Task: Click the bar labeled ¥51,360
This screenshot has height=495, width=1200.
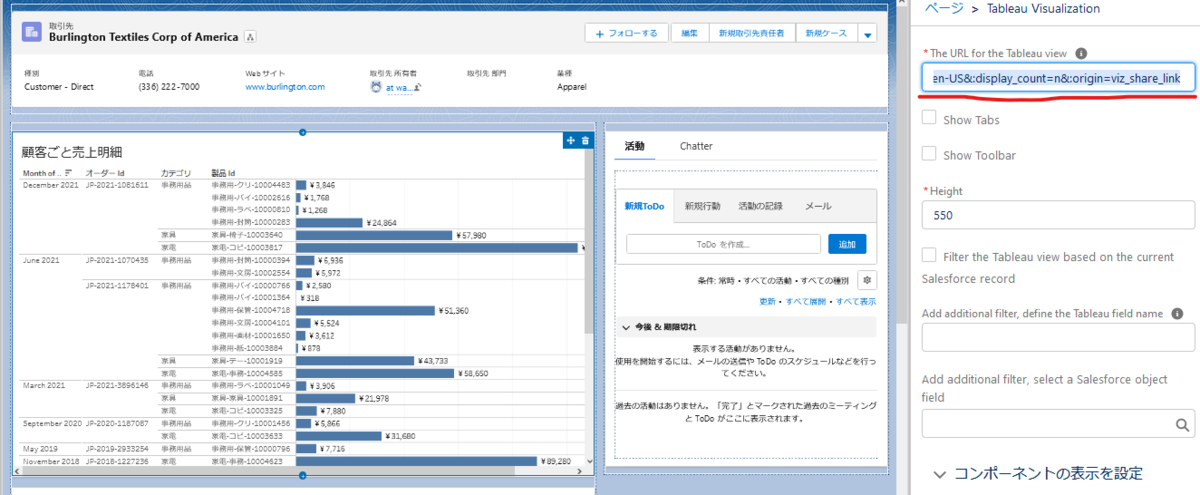Action: 366,310
